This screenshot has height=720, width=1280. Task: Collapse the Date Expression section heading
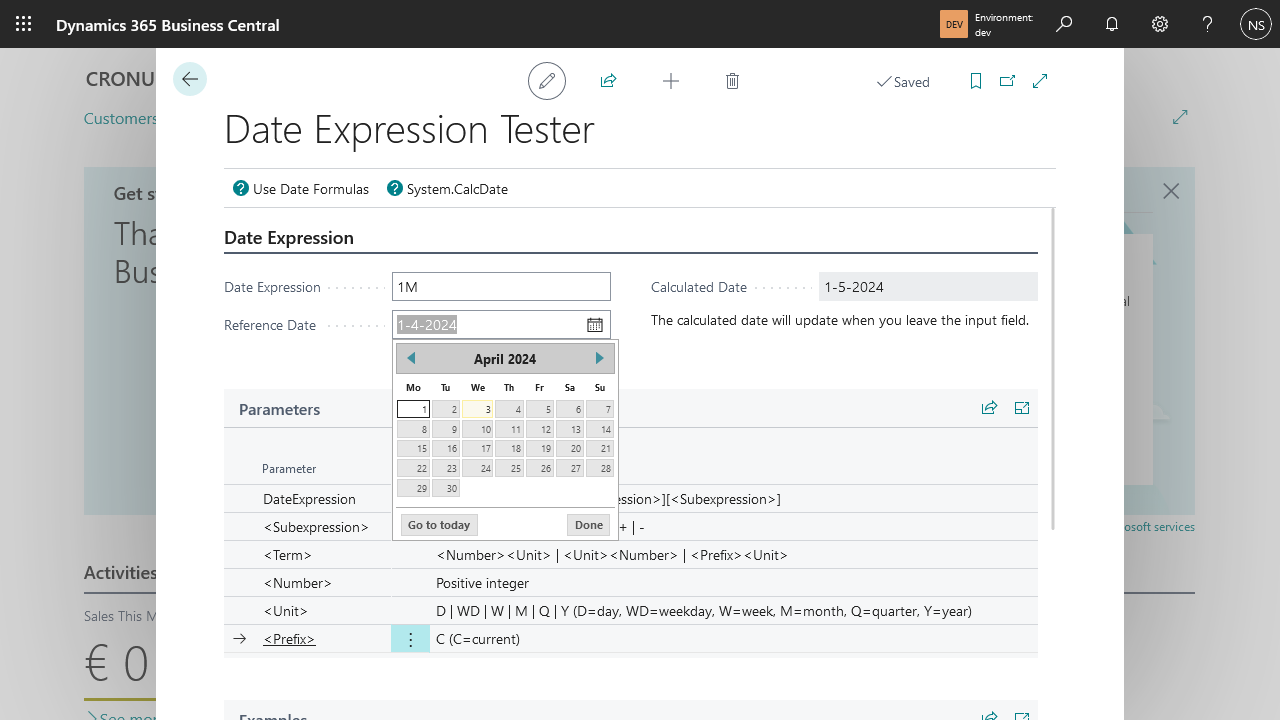[289, 238]
